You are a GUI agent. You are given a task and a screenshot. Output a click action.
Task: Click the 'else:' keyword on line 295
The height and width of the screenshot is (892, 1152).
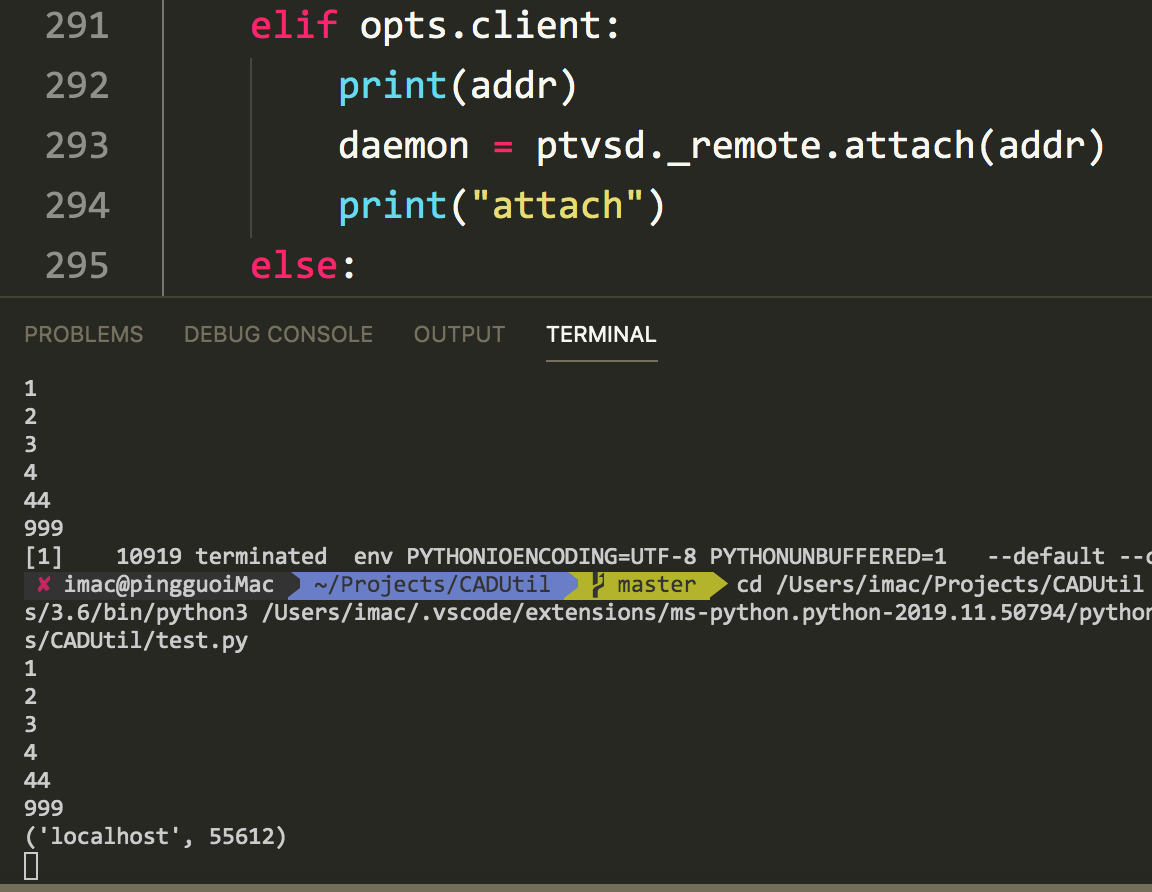(303, 265)
